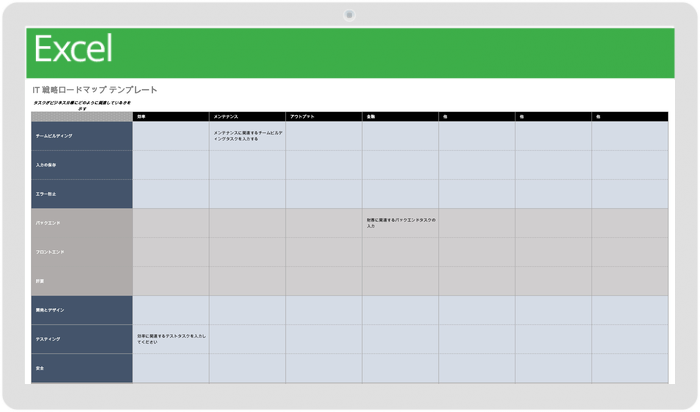Click the header of the fourth data column
This screenshot has height=412, width=700.
coord(400,117)
